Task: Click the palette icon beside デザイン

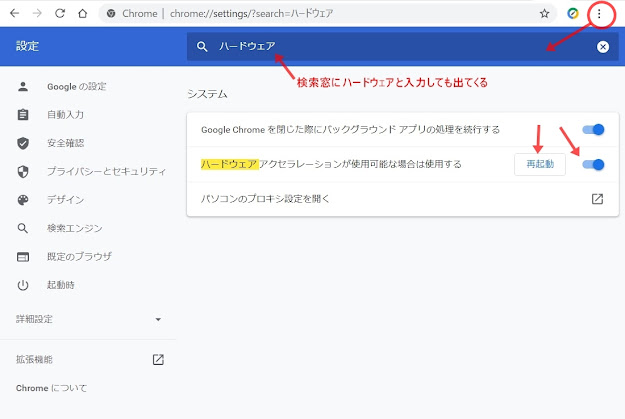Action: [23, 200]
